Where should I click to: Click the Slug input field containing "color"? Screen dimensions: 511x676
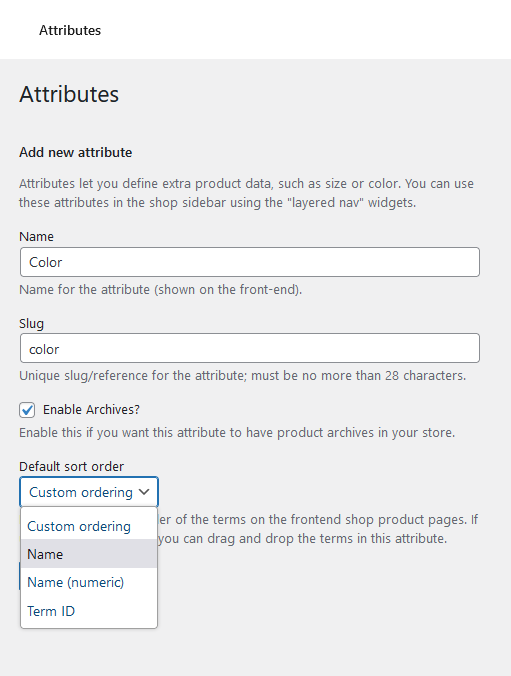pyautogui.click(x=250, y=348)
